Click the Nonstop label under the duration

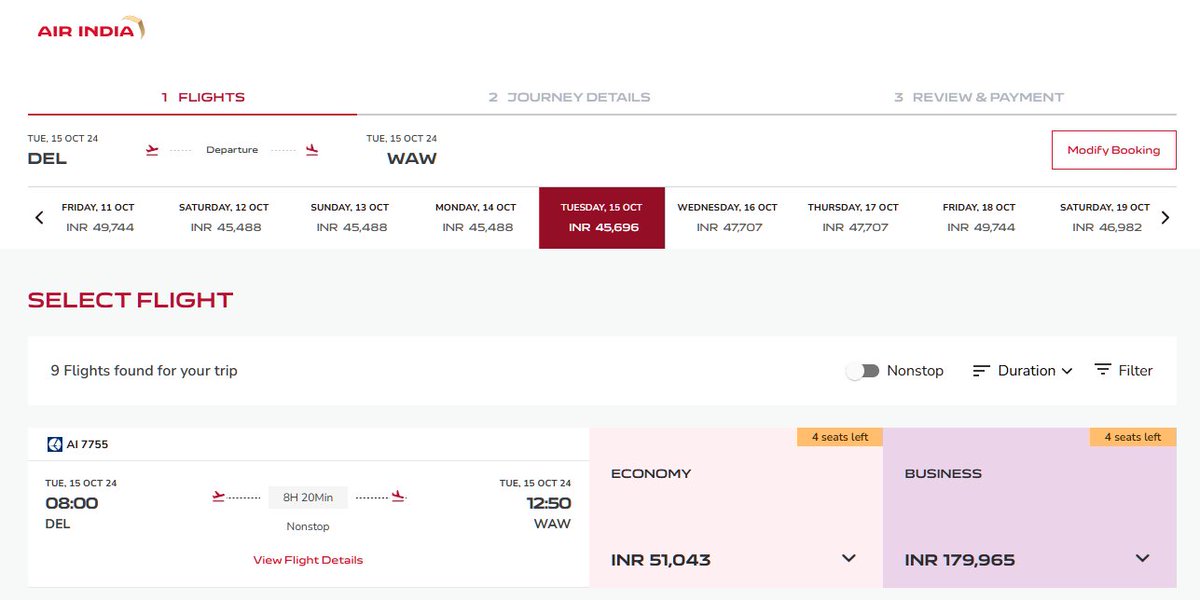pyautogui.click(x=308, y=526)
